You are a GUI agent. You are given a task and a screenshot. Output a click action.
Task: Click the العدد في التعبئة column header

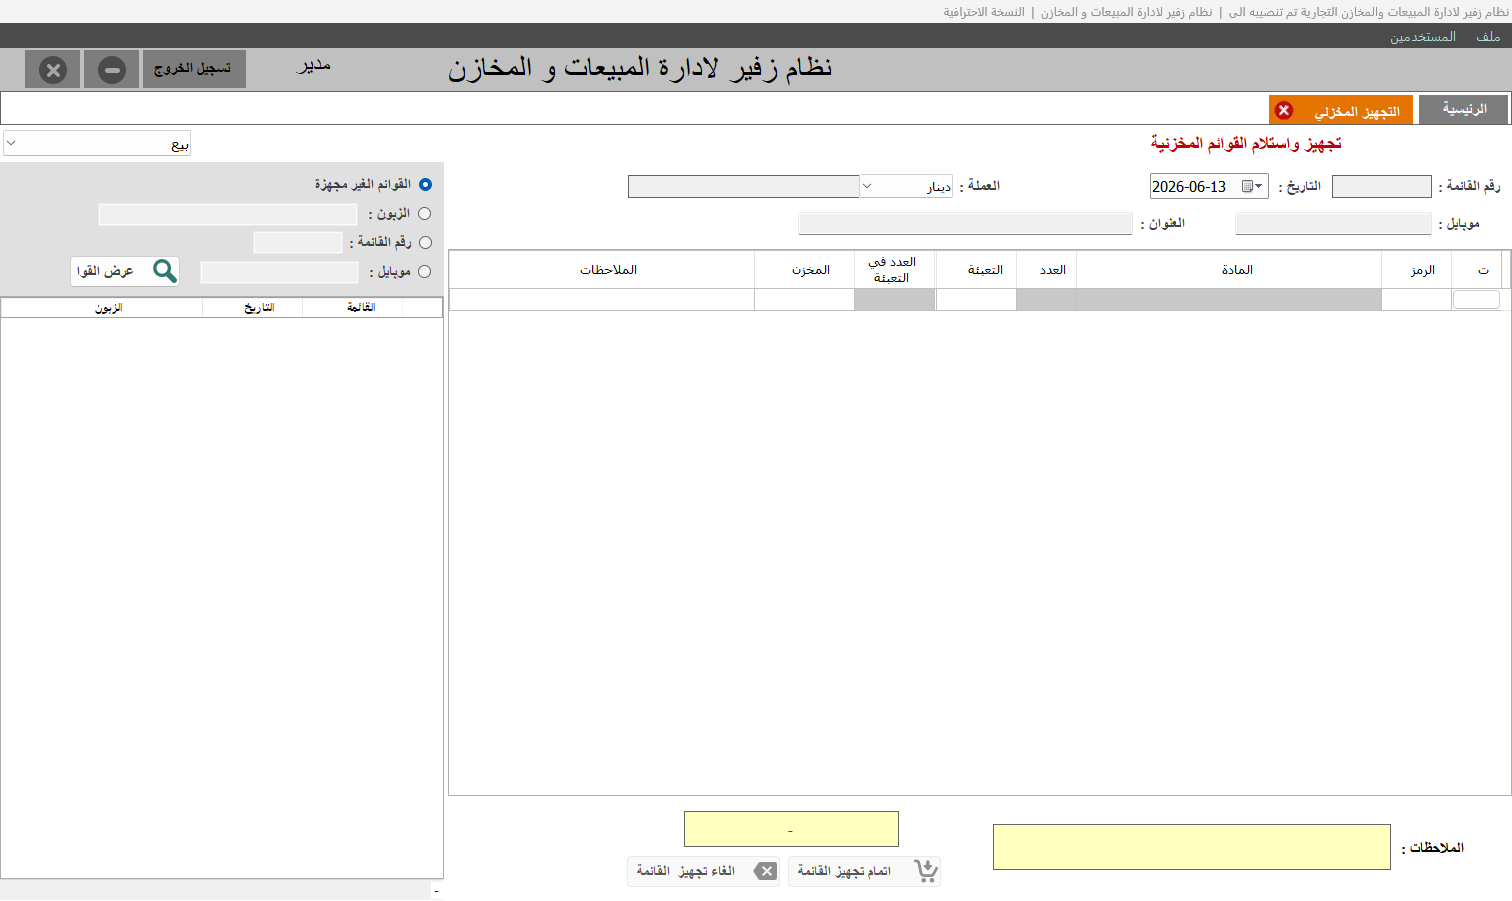(x=895, y=270)
